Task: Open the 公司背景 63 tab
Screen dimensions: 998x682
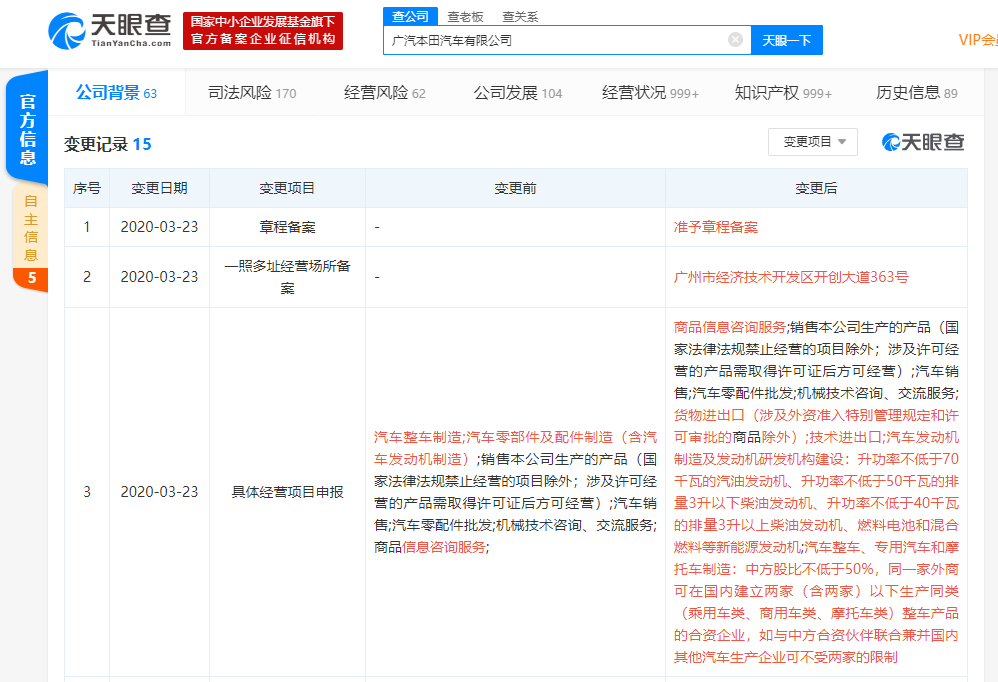Action: 116,93
